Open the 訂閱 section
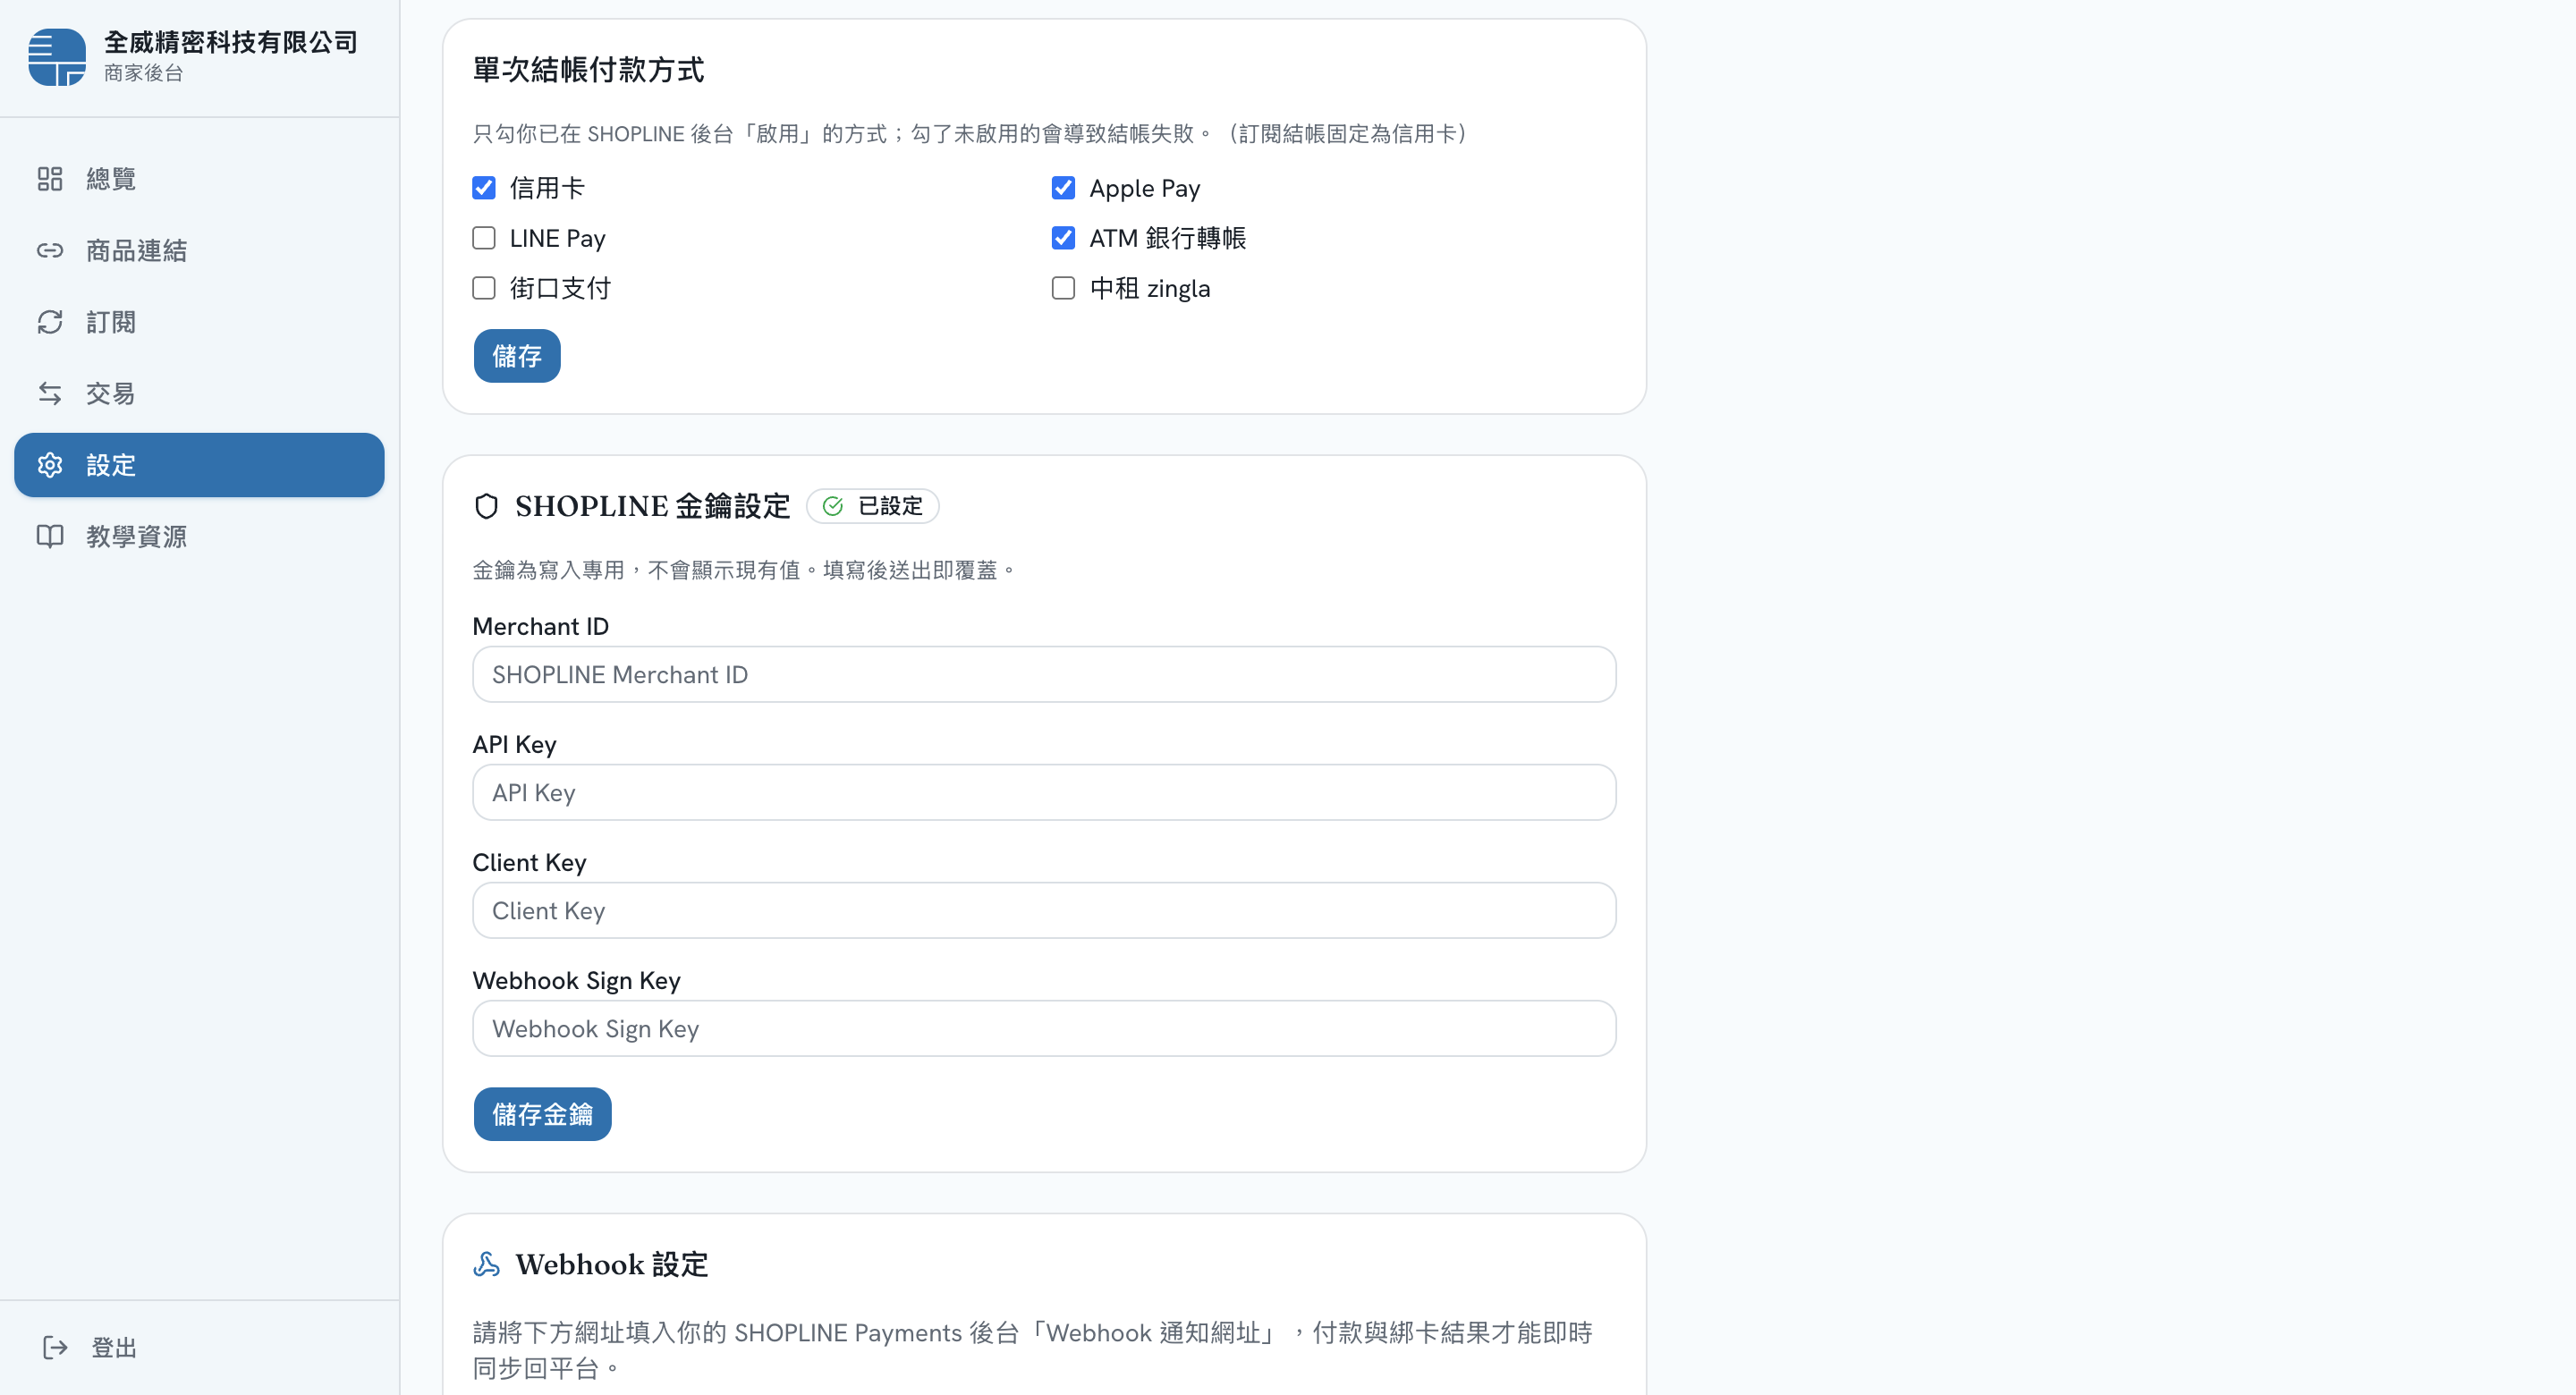 199,322
